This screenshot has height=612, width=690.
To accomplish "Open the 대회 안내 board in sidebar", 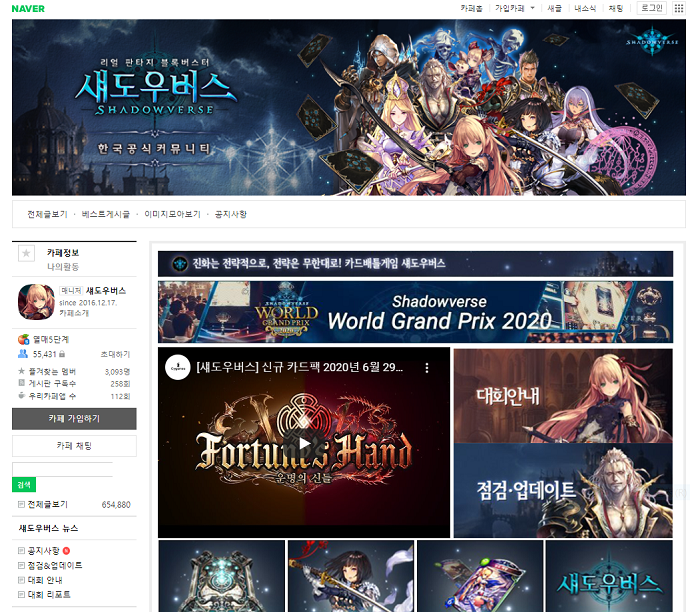I will [x=45, y=580].
